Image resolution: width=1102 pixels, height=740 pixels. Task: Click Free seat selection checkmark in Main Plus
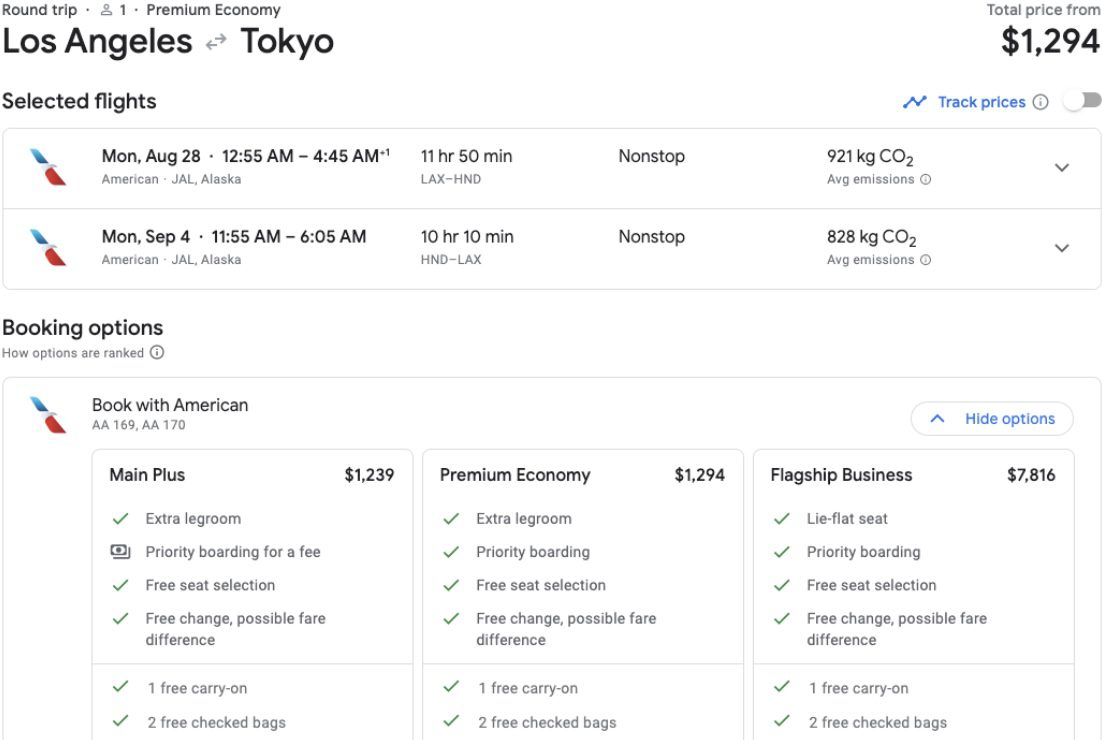point(120,585)
